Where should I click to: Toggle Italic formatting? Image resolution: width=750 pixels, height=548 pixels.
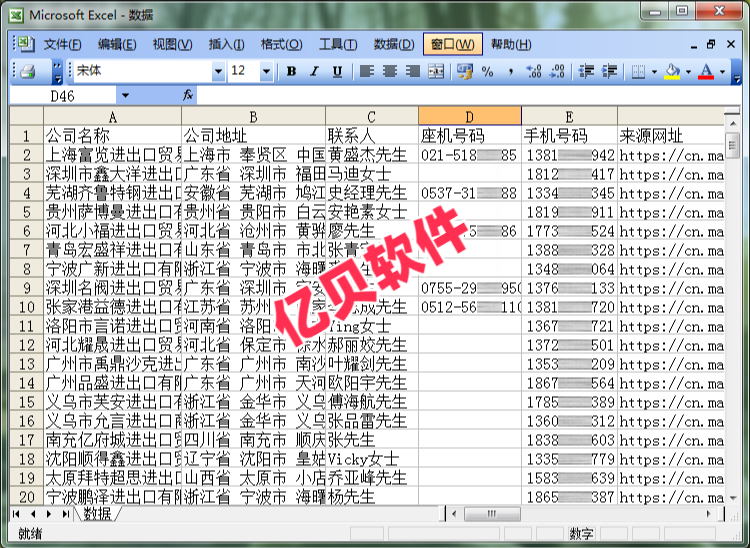tap(314, 72)
